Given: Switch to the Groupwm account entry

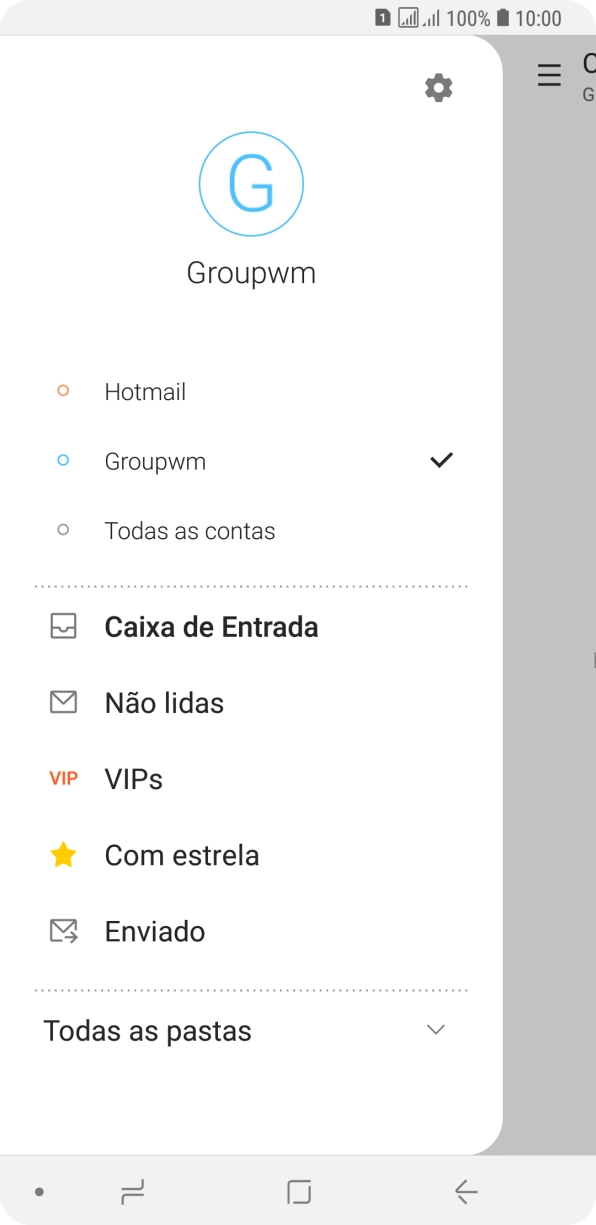Looking at the screenshot, I should tap(155, 460).
